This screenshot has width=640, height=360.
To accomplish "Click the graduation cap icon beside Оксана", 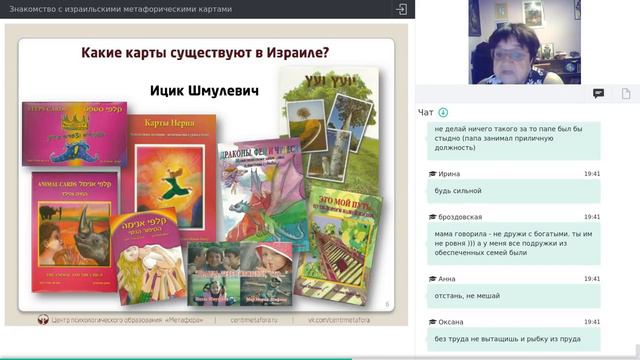I will [x=433, y=322].
